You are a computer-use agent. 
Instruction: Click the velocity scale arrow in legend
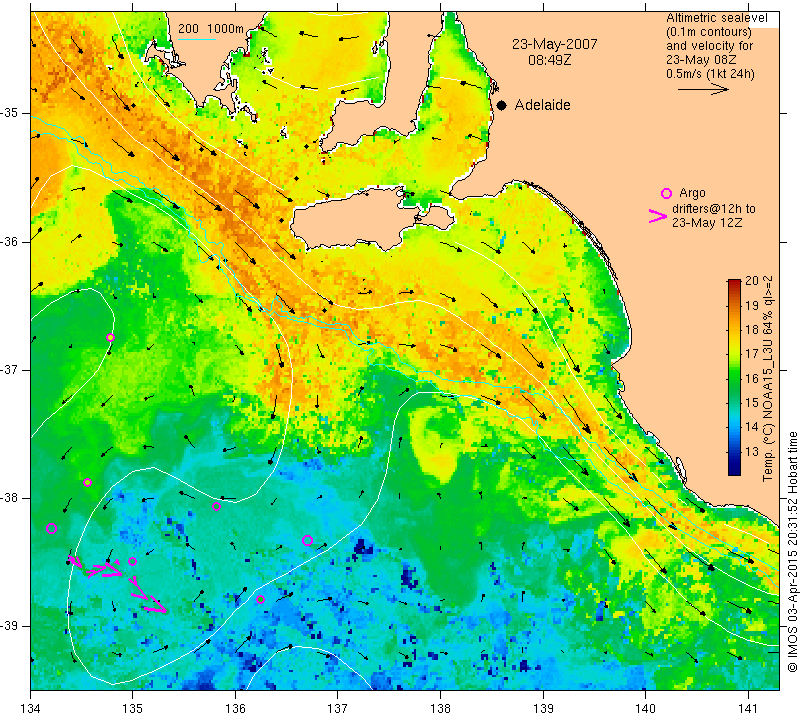click(x=703, y=89)
